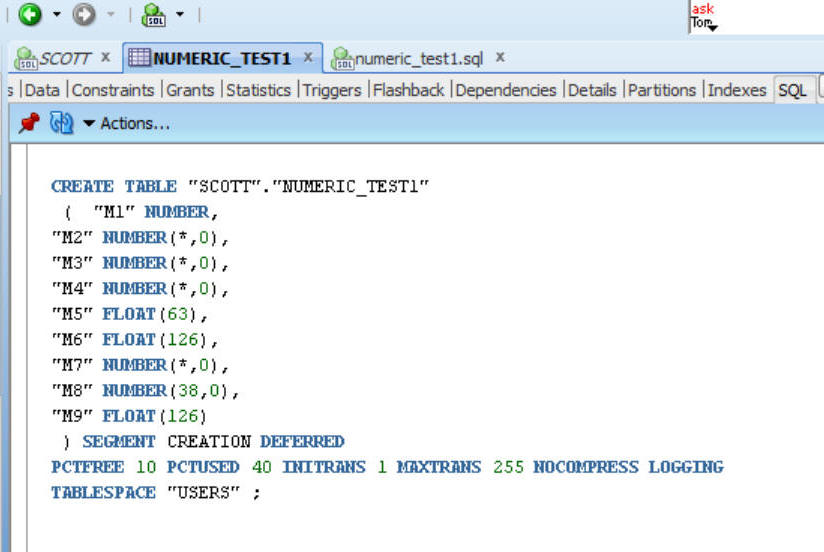Open the Actions... dropdown menu
The height and width of the screenshot is (552, 824).
pyautogui.click(x=127, y=124)
